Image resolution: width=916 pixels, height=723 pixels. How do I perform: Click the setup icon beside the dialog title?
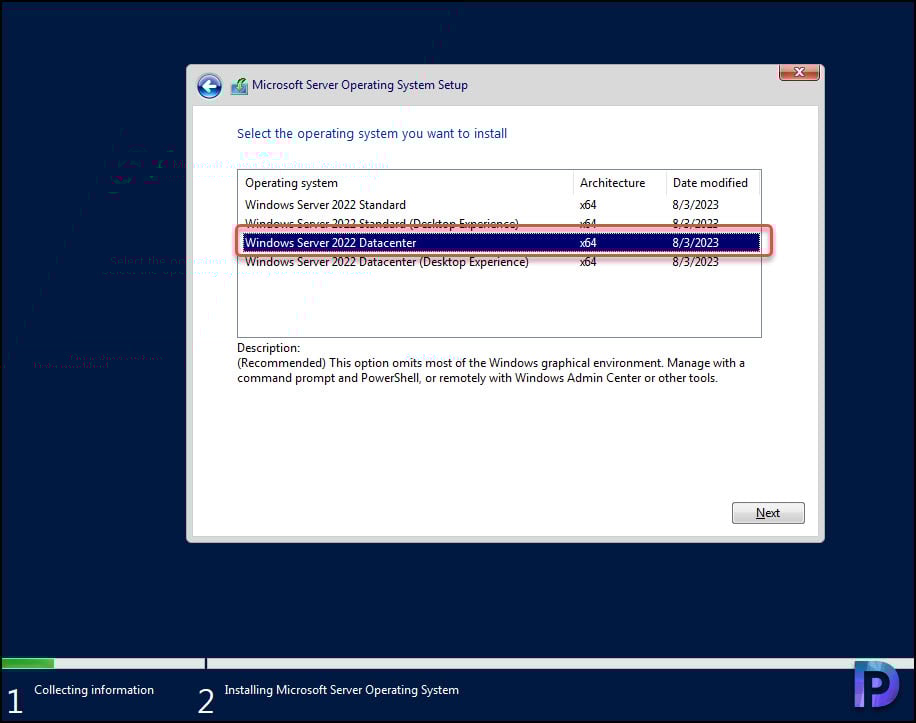pos(239,86)
